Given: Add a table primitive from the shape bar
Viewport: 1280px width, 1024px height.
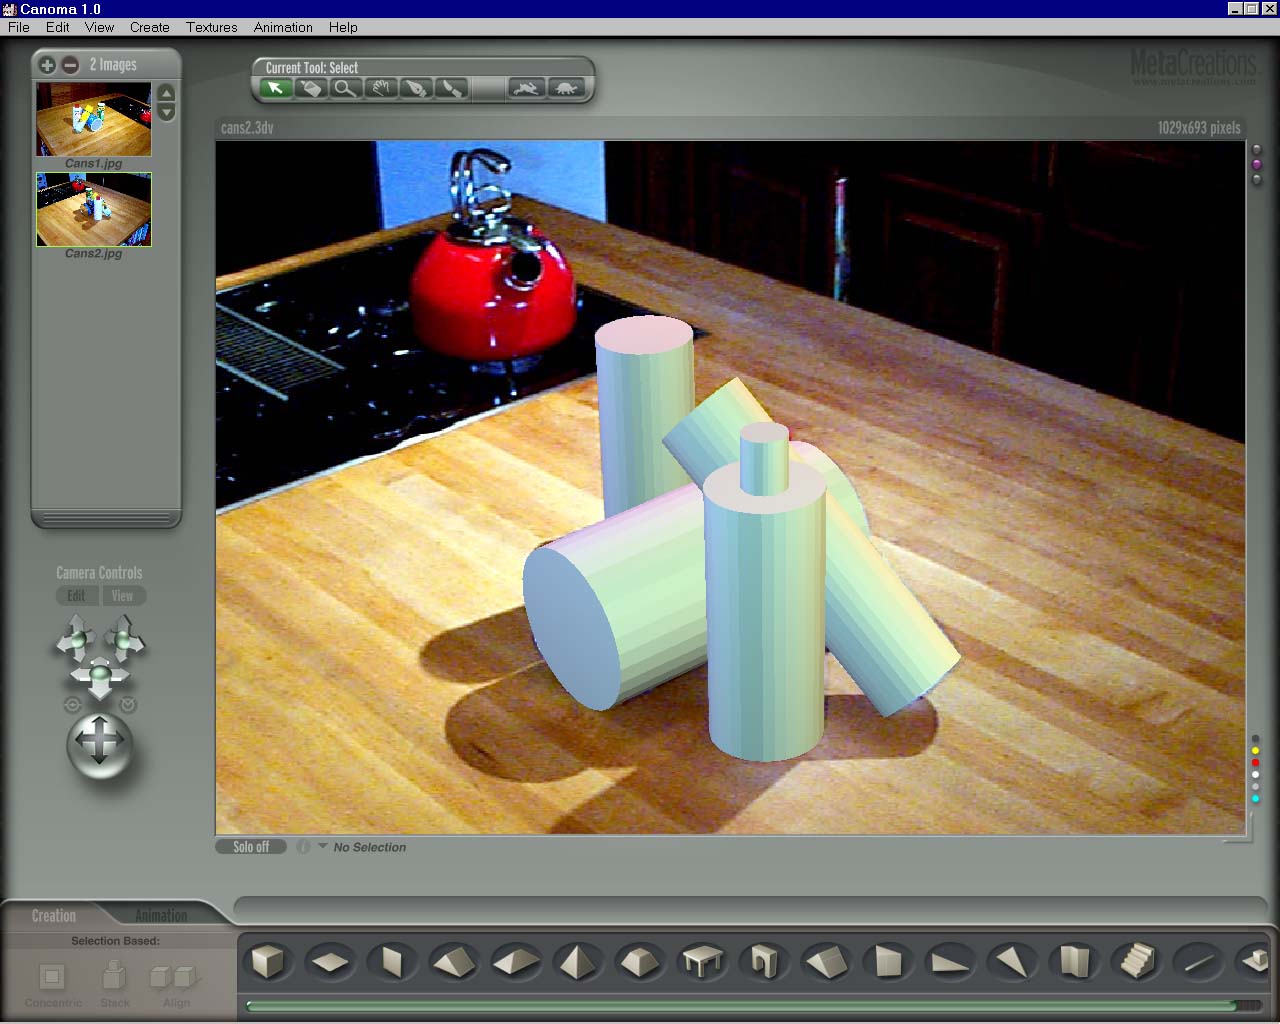Looking at the screenshot, I should (702, 962).
